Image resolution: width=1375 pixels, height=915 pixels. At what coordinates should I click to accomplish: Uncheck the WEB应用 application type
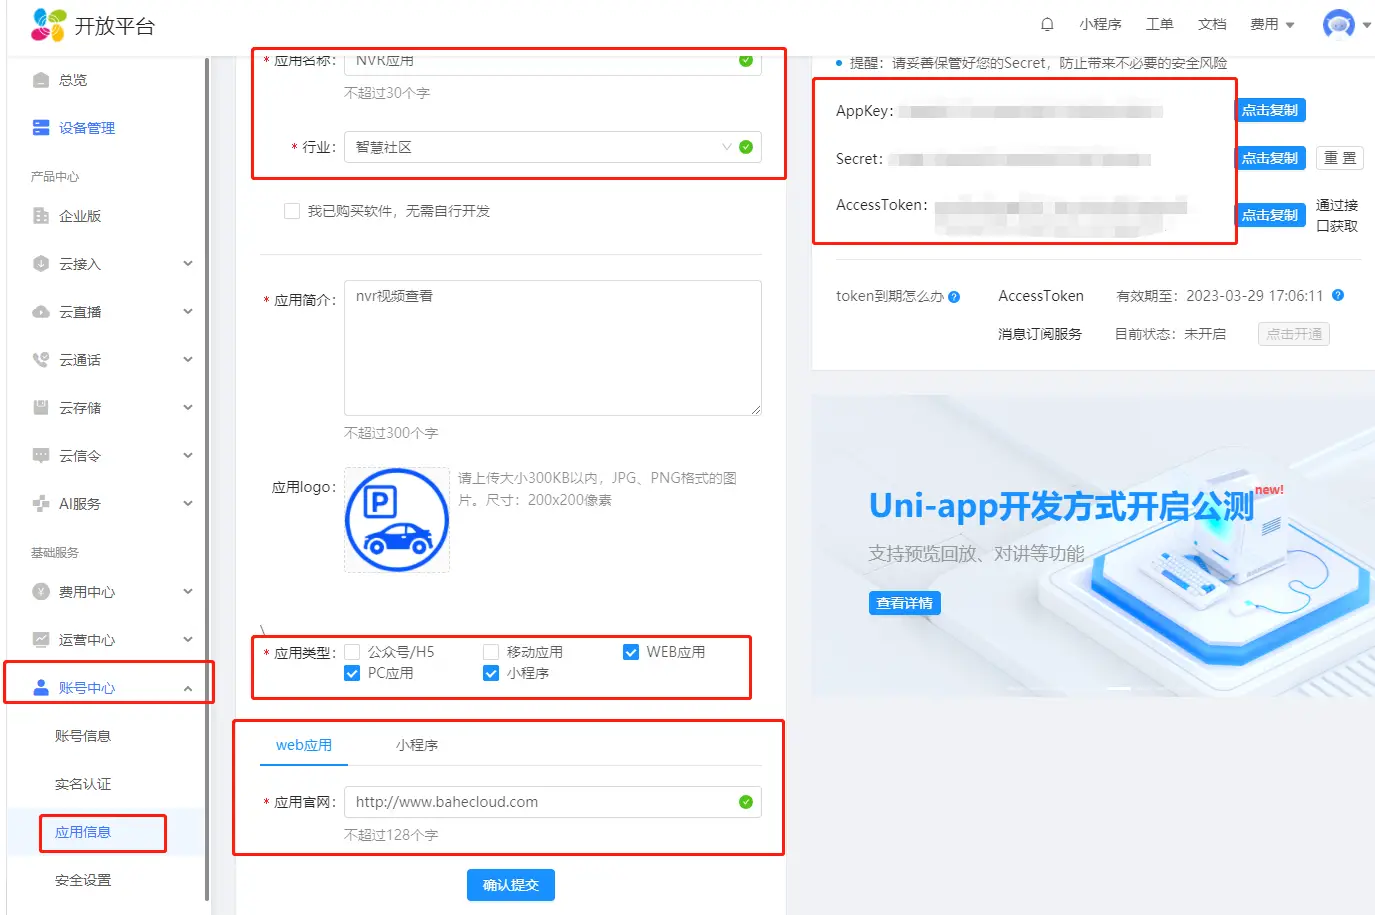point(631,651)
